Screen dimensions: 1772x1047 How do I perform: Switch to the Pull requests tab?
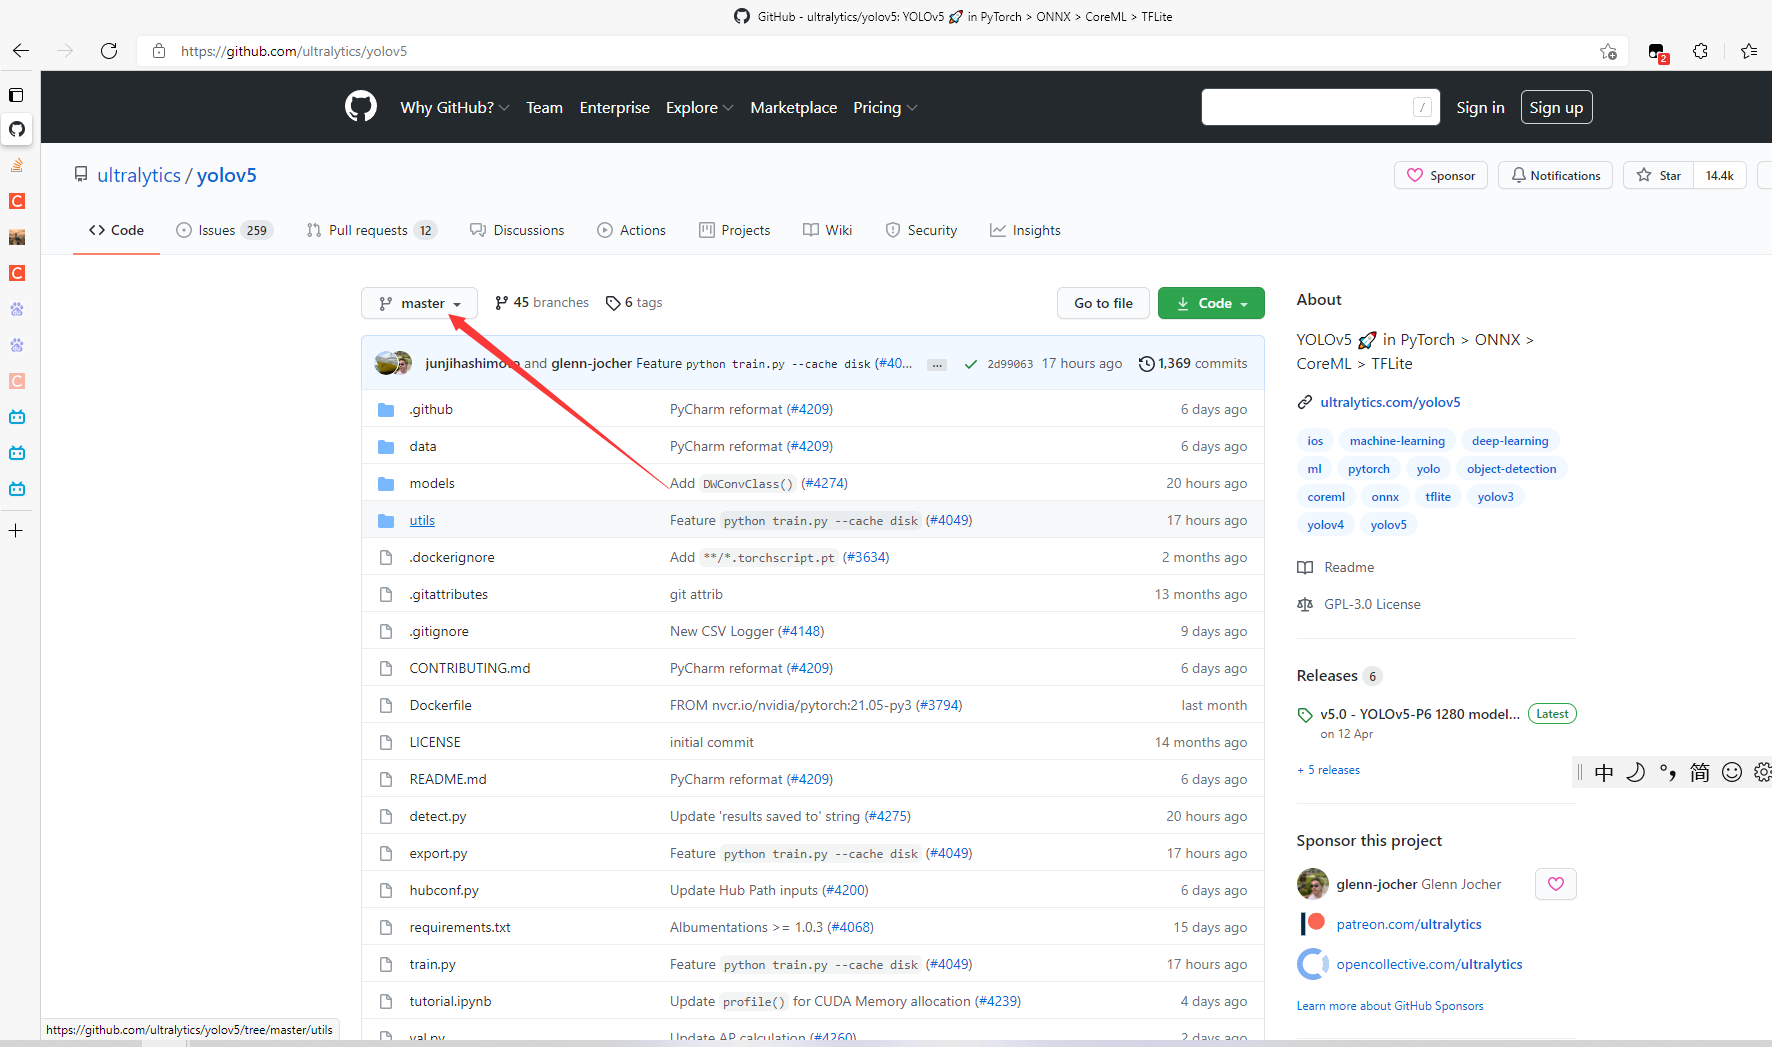372,230
